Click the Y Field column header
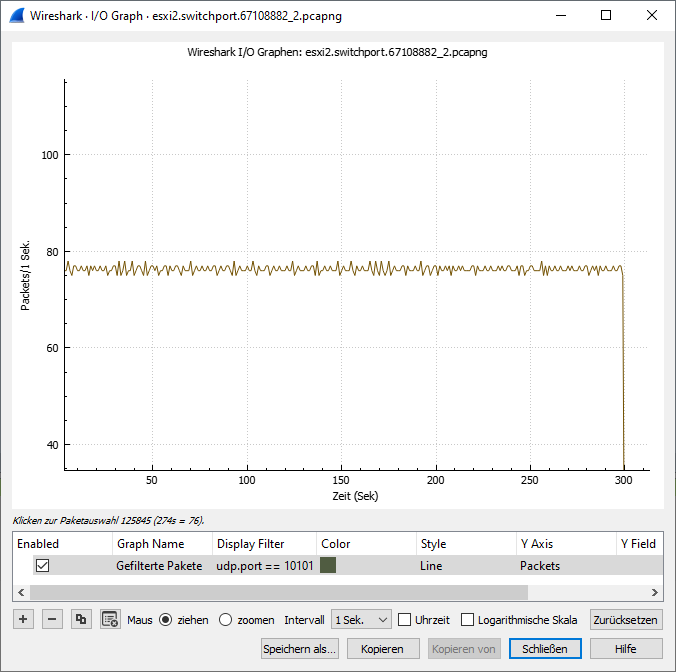 tap(639, 544)
